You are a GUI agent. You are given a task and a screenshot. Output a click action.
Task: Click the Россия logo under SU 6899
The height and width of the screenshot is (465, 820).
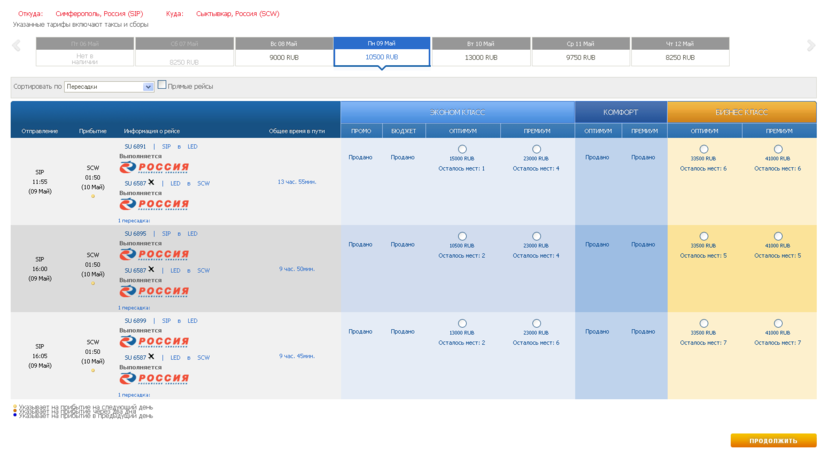pyautogui.click(x=154, y=342)
